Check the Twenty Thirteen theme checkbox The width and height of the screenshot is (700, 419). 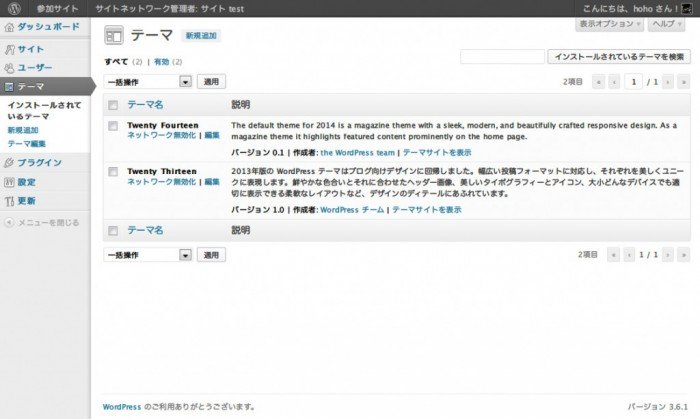point(112,172)
